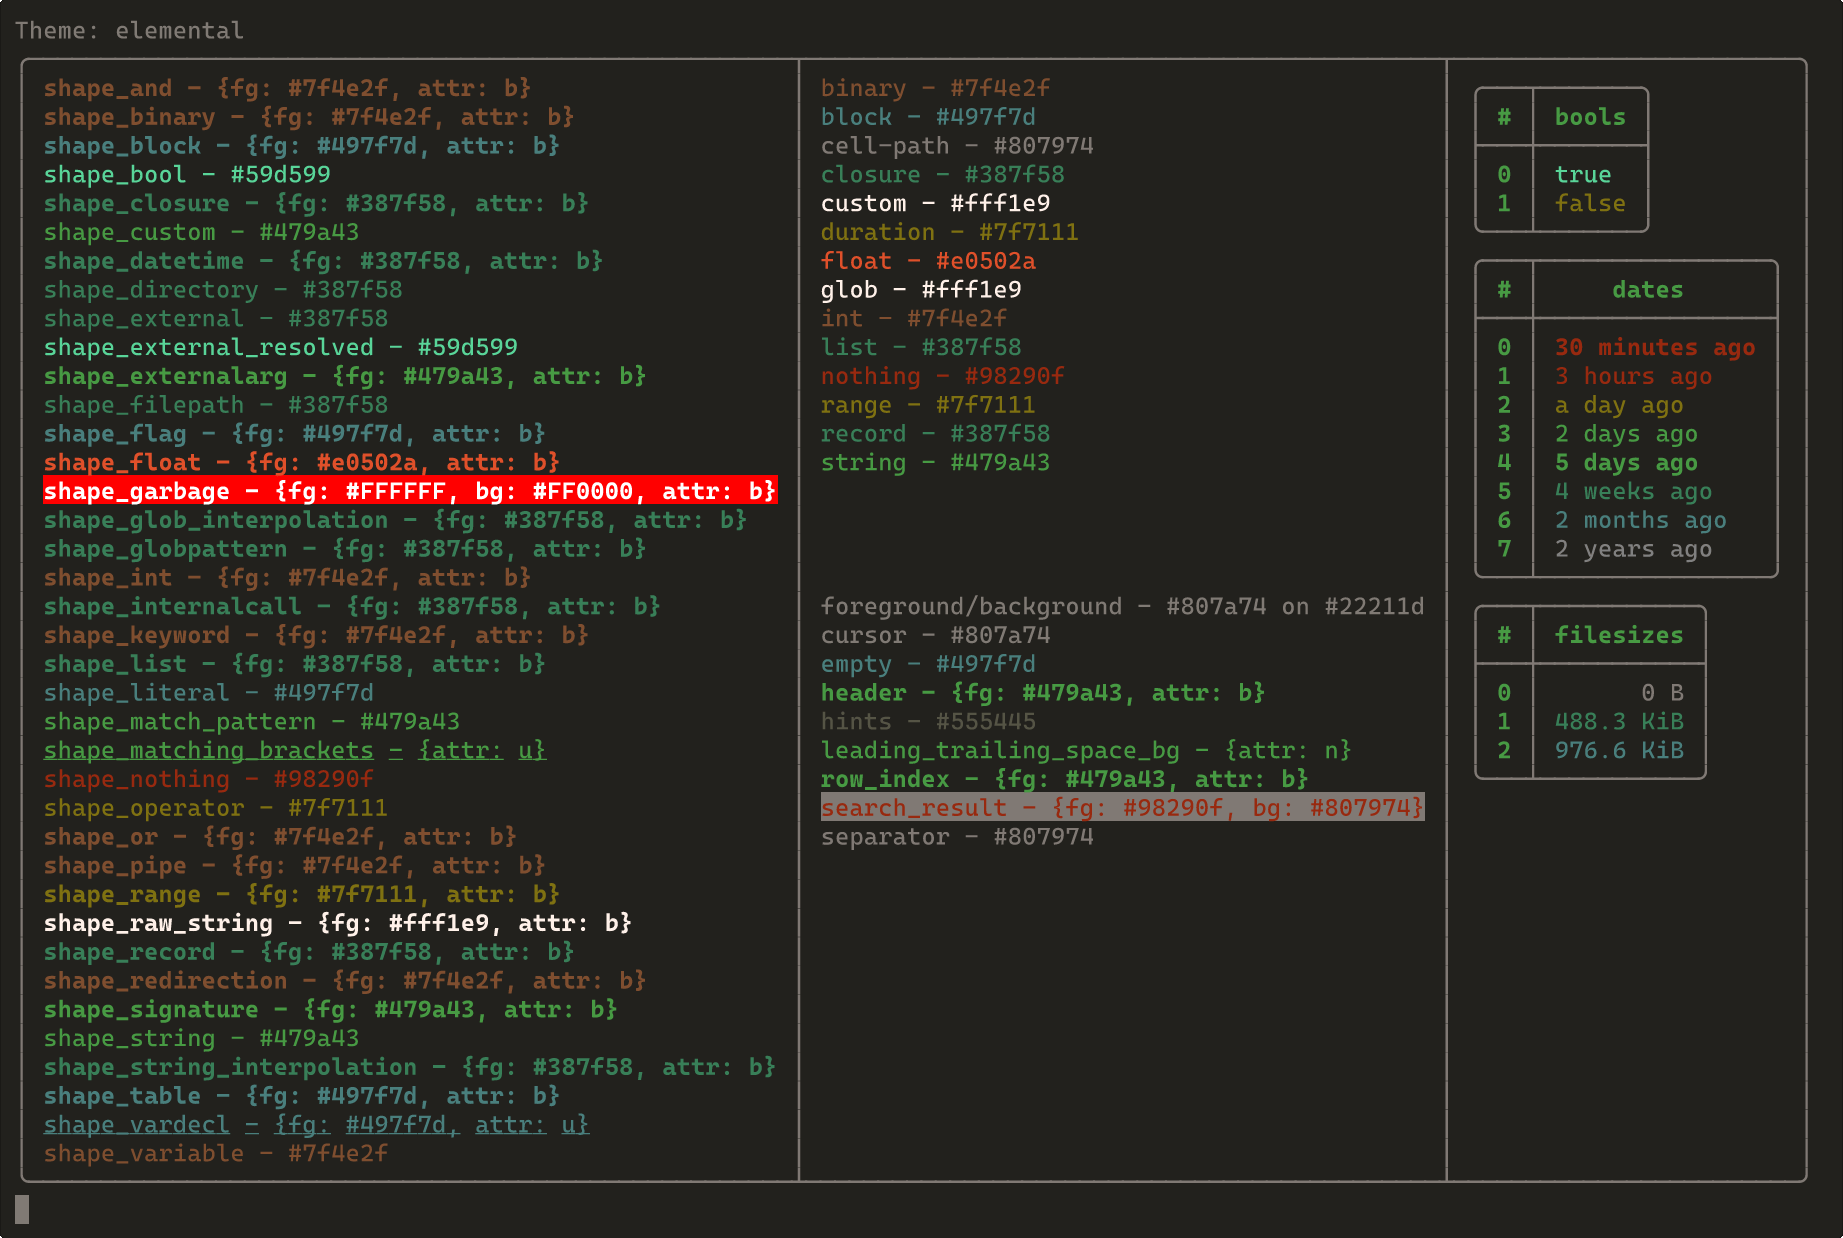Viewport: 1843px width, 1238px height.
Task: Click the '2 years ago' date cell
Action: (x=1633, y=550)
